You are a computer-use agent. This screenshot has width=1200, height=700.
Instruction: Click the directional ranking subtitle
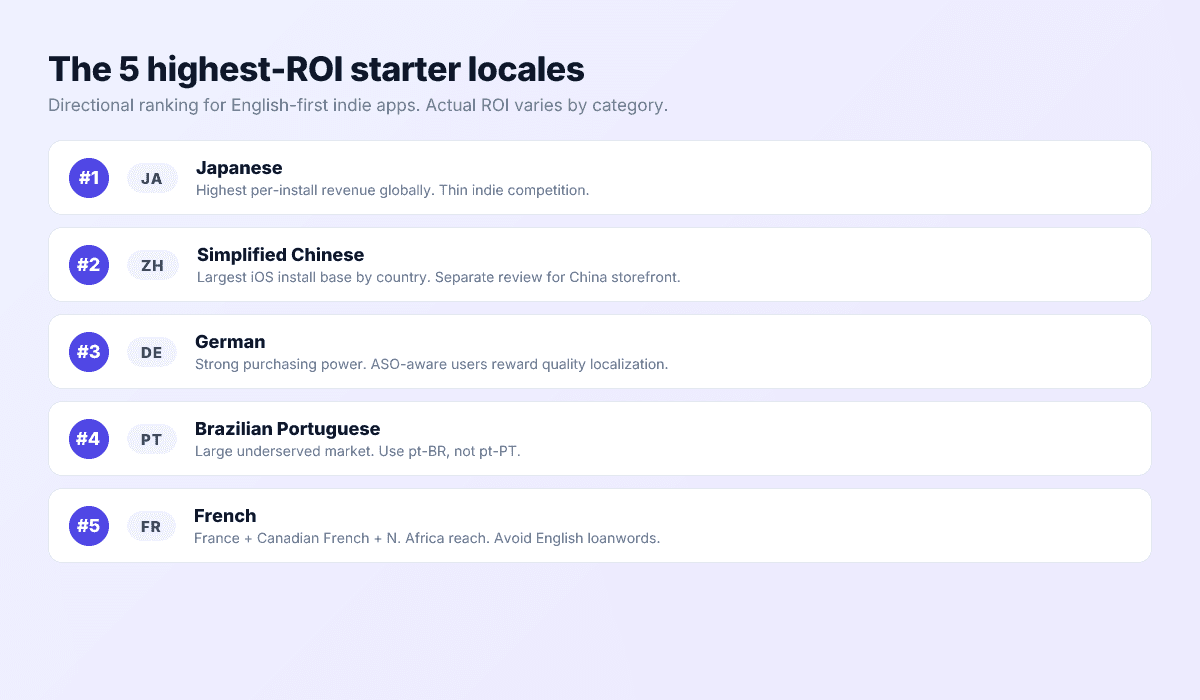tap(358, 105)
